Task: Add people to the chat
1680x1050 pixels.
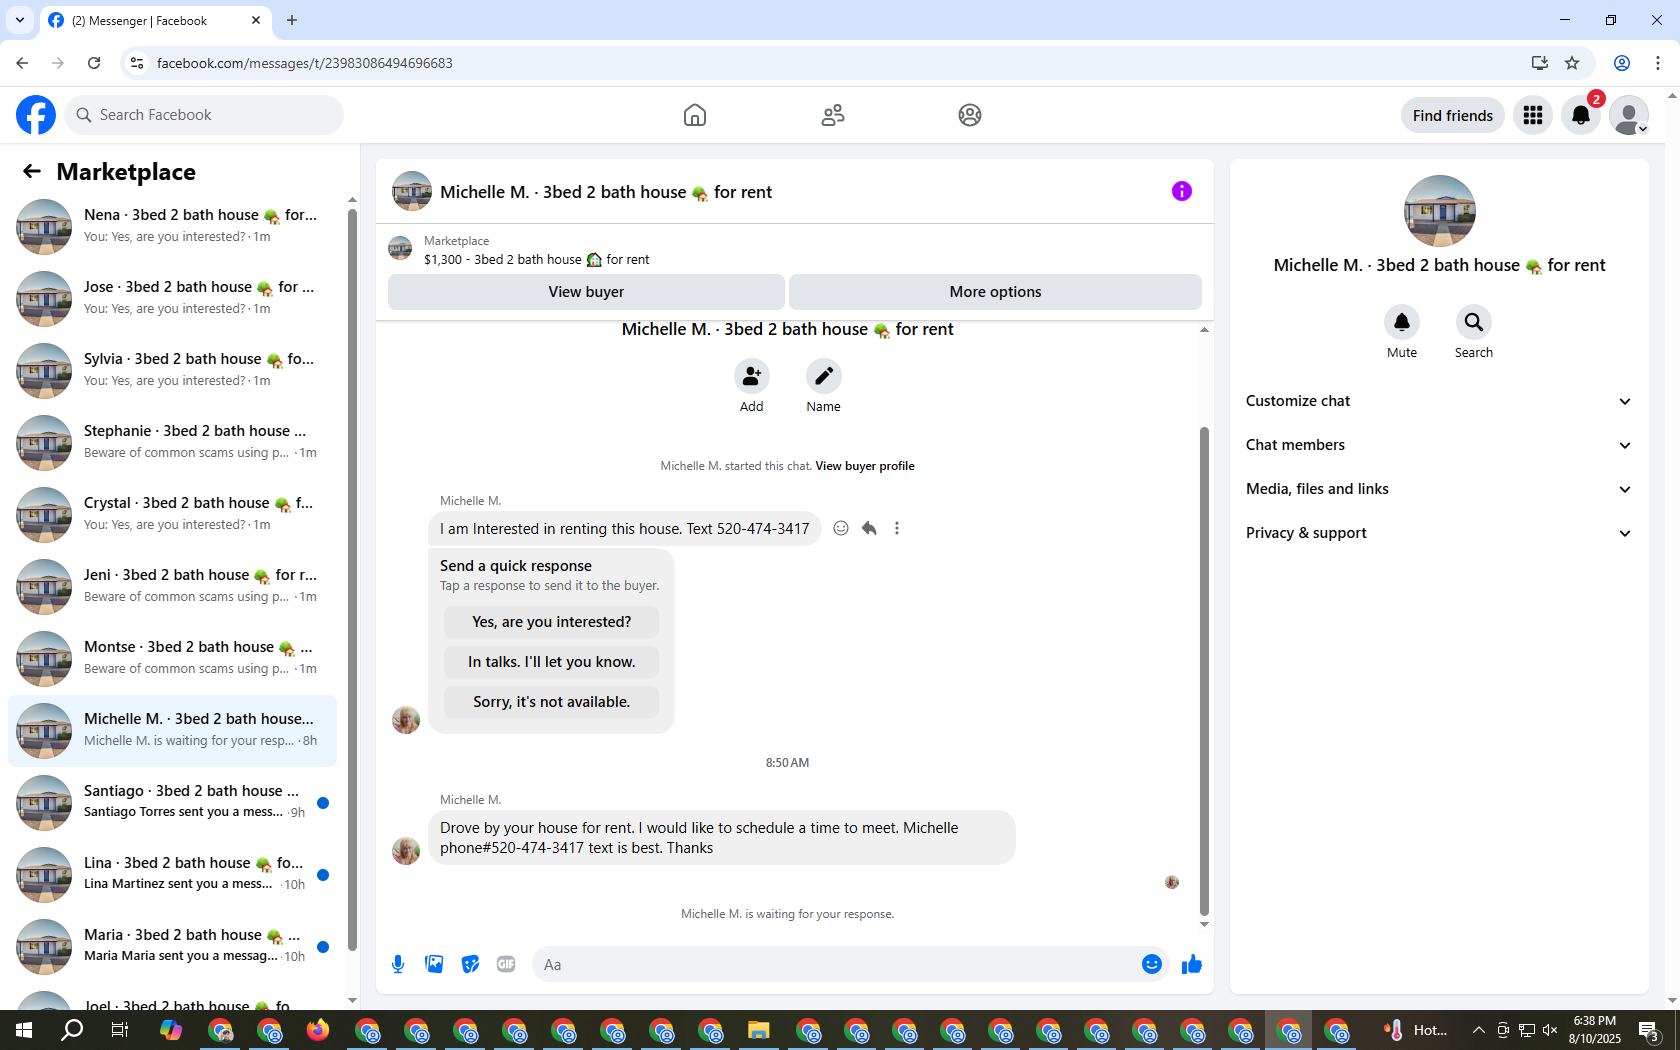Action: click(752, 376)
